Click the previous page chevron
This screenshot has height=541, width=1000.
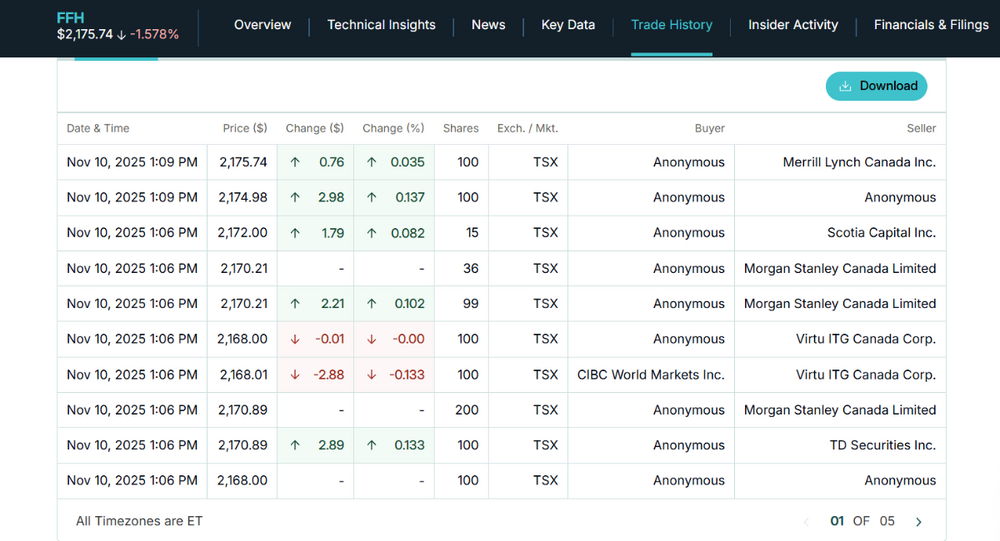806,522
